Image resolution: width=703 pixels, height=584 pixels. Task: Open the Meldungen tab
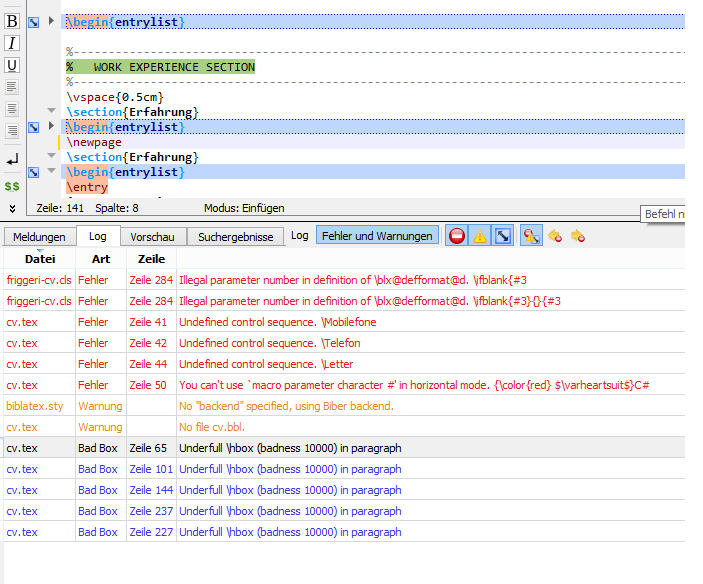coord(39,237)
